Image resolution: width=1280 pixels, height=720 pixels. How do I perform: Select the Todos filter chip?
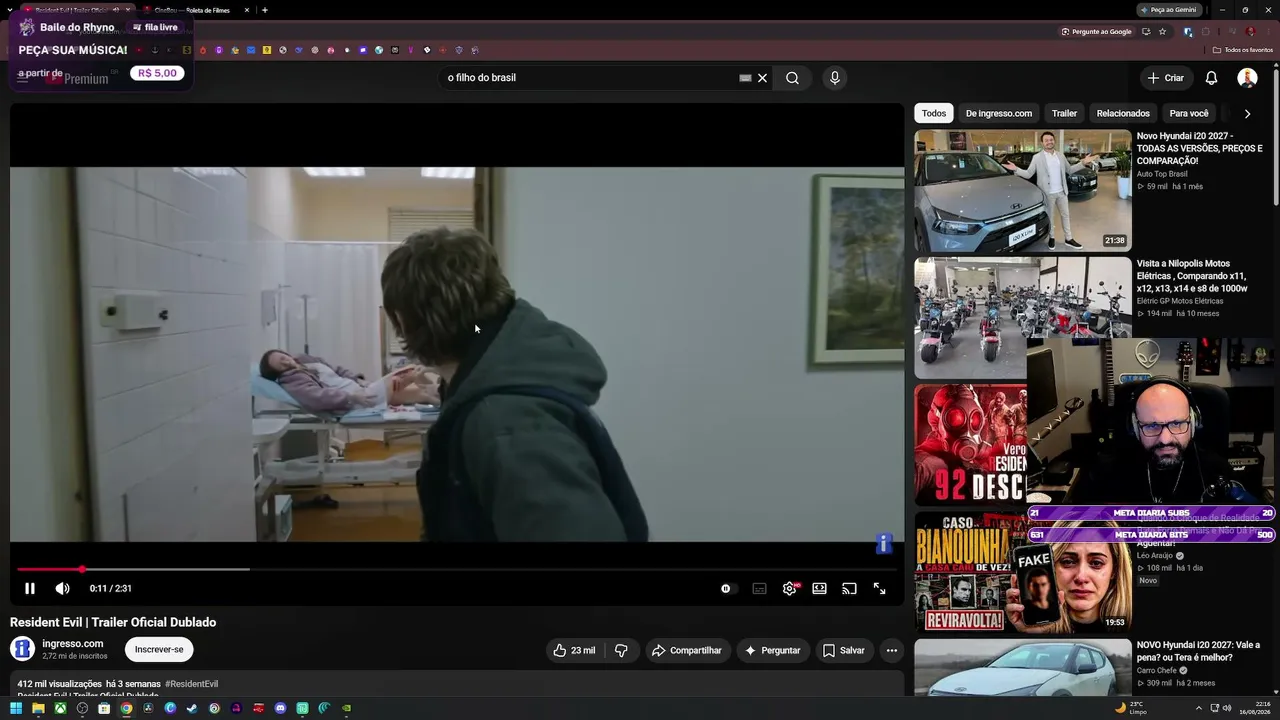(x=934, y=113)
